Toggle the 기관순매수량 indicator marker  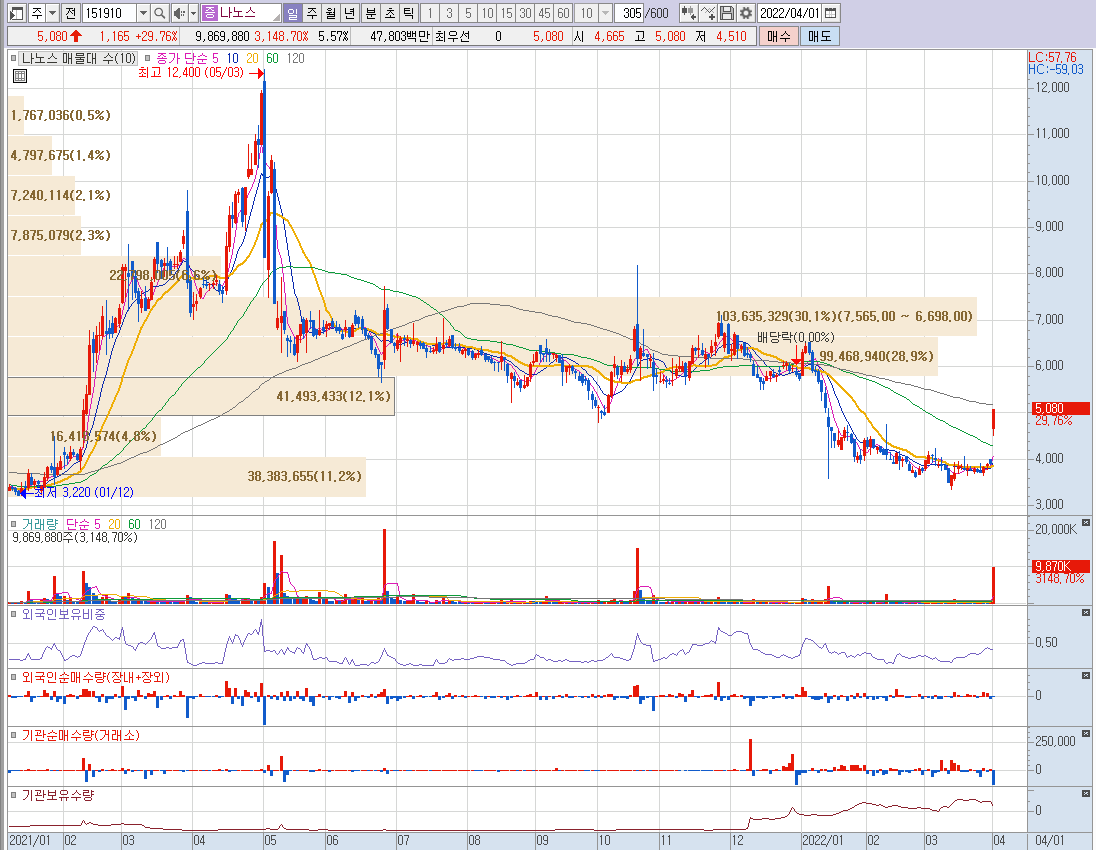point(13,735)
